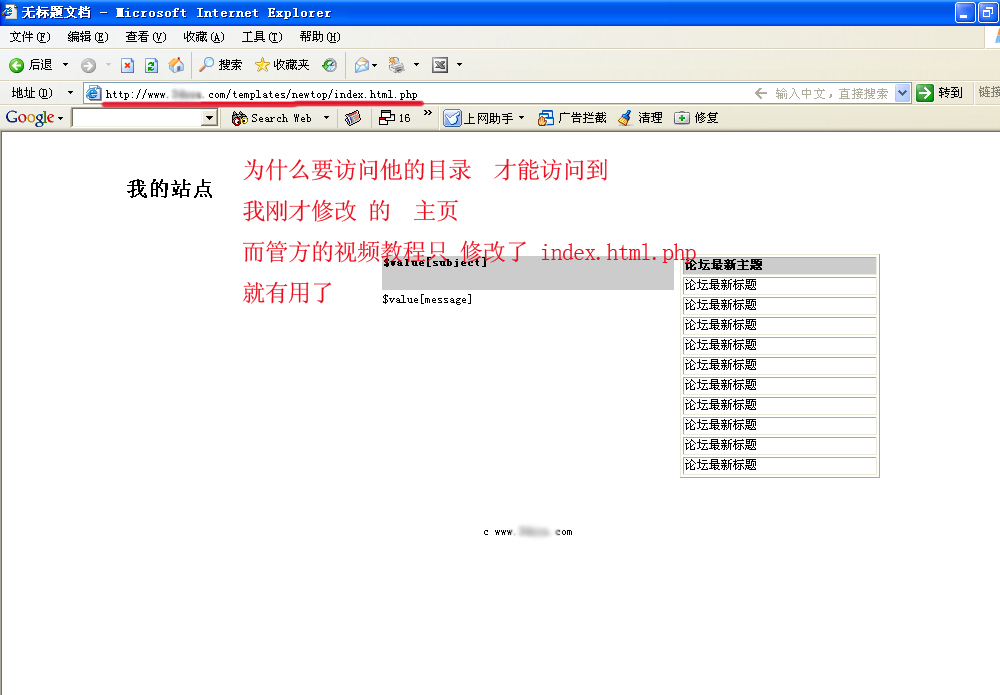Click the $value[subject] heading text
The width and height of the screenshot is (1000, 695).
tap(435, 262)
